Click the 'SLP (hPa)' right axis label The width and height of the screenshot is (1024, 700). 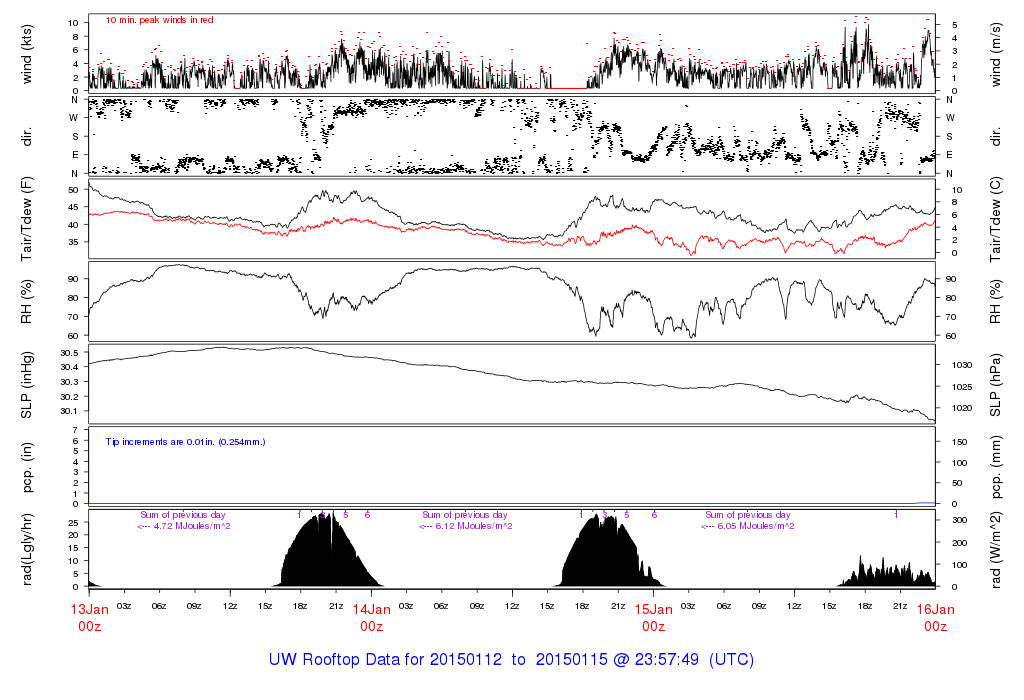tap(998, 385)
